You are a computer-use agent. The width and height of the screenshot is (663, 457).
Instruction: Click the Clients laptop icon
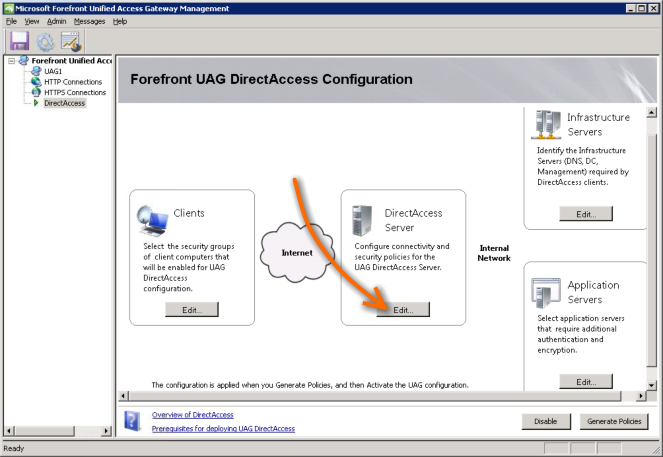pyautogui.click(x=152, y=220)
